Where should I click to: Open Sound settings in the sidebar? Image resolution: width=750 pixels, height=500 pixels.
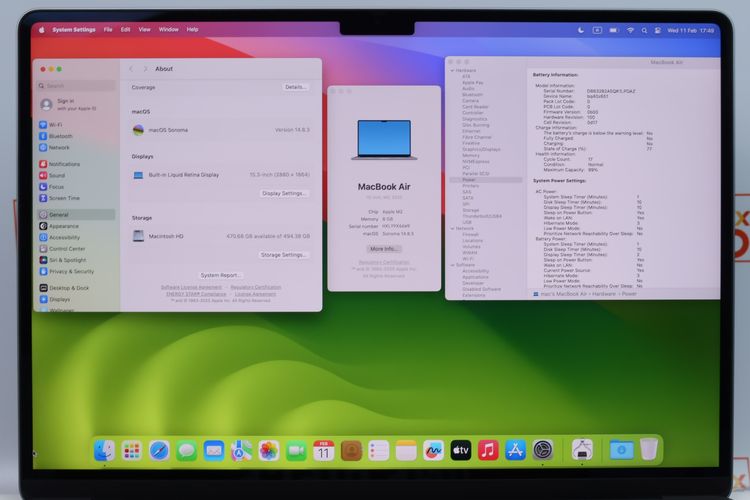click(x=52, y=176)
